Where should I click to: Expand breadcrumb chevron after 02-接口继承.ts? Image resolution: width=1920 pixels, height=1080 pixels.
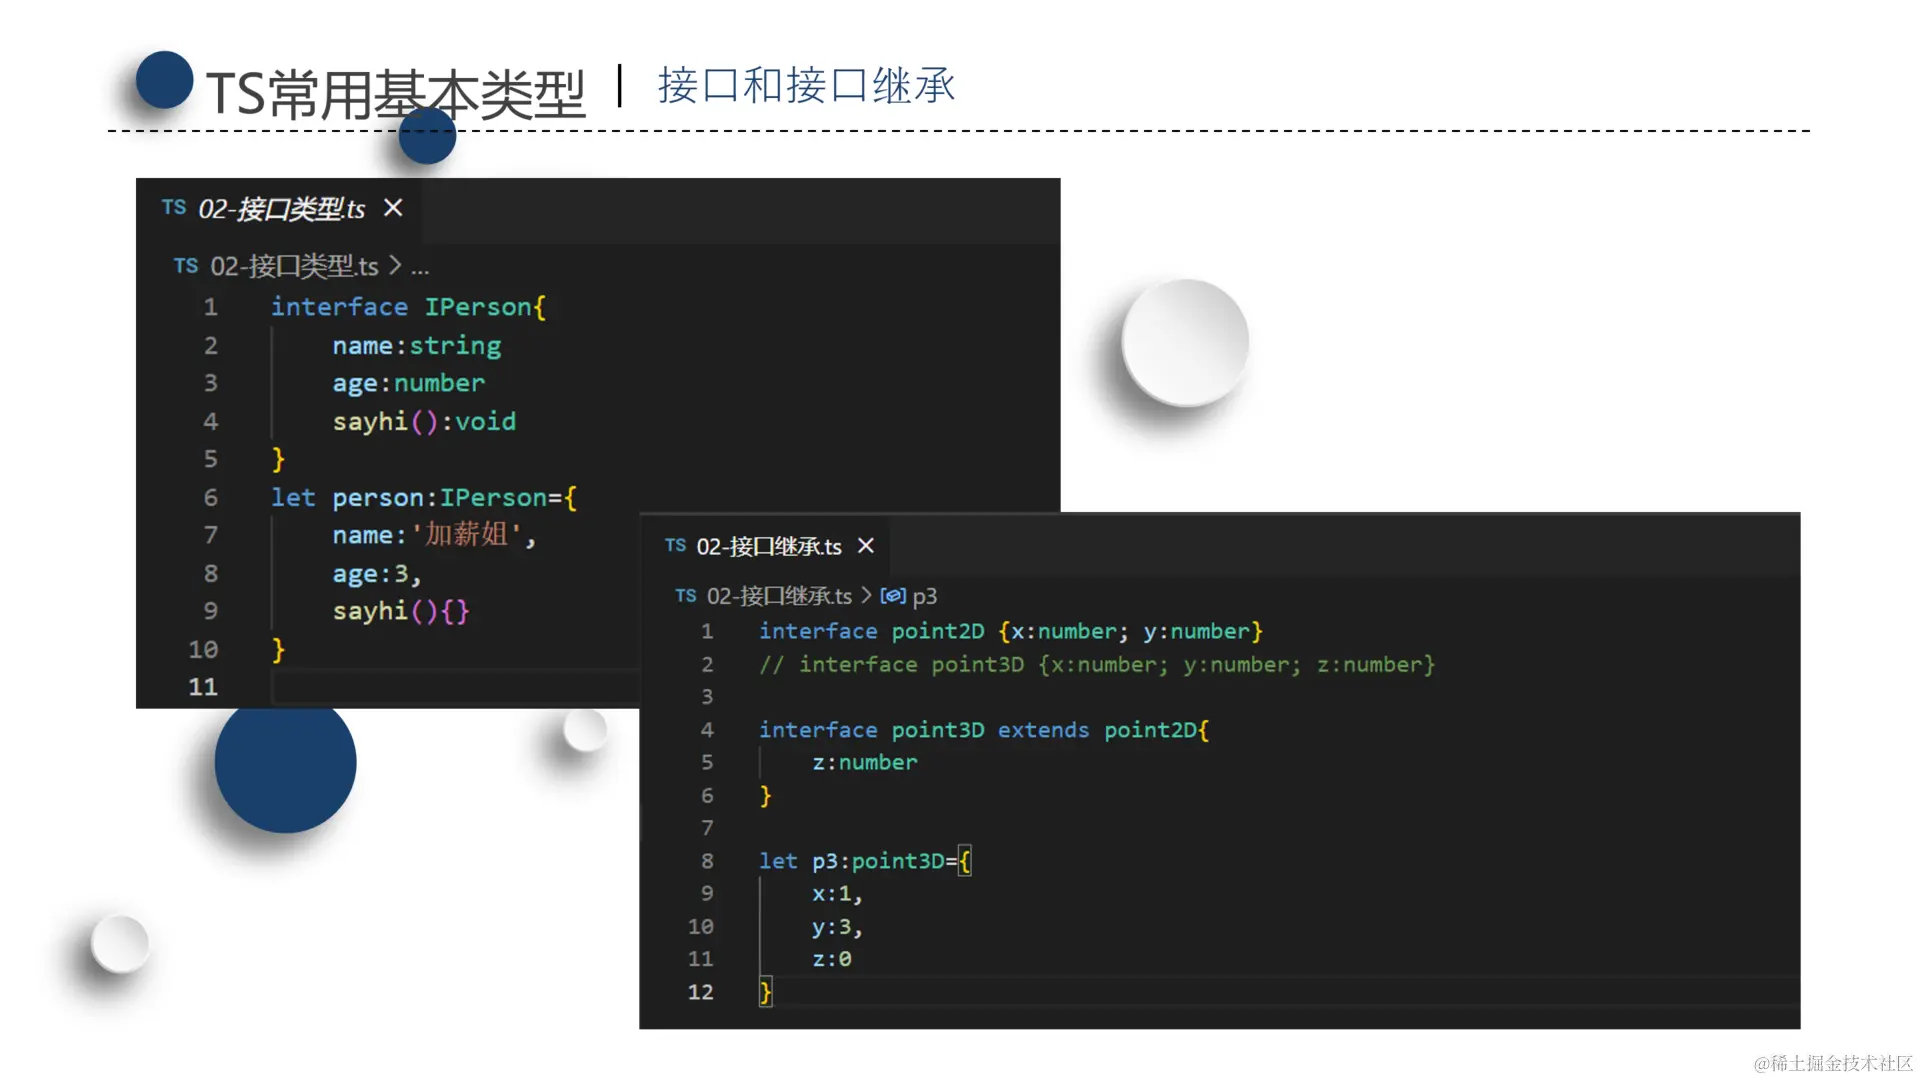[866, 597]
